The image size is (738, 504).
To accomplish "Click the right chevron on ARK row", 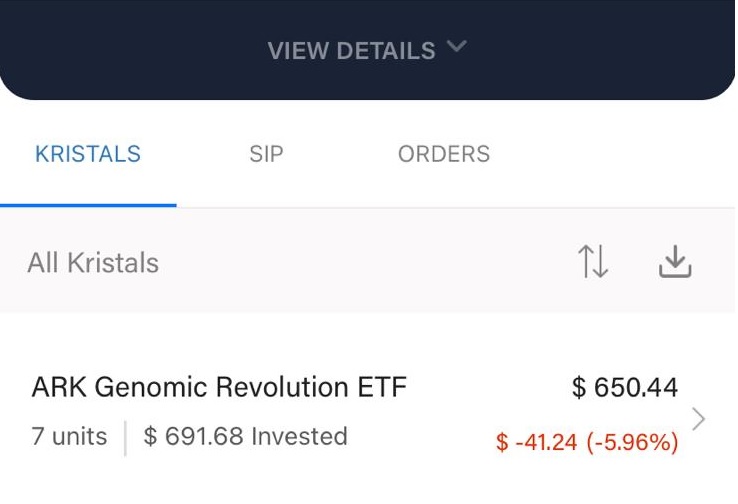I will pos(698,419).
